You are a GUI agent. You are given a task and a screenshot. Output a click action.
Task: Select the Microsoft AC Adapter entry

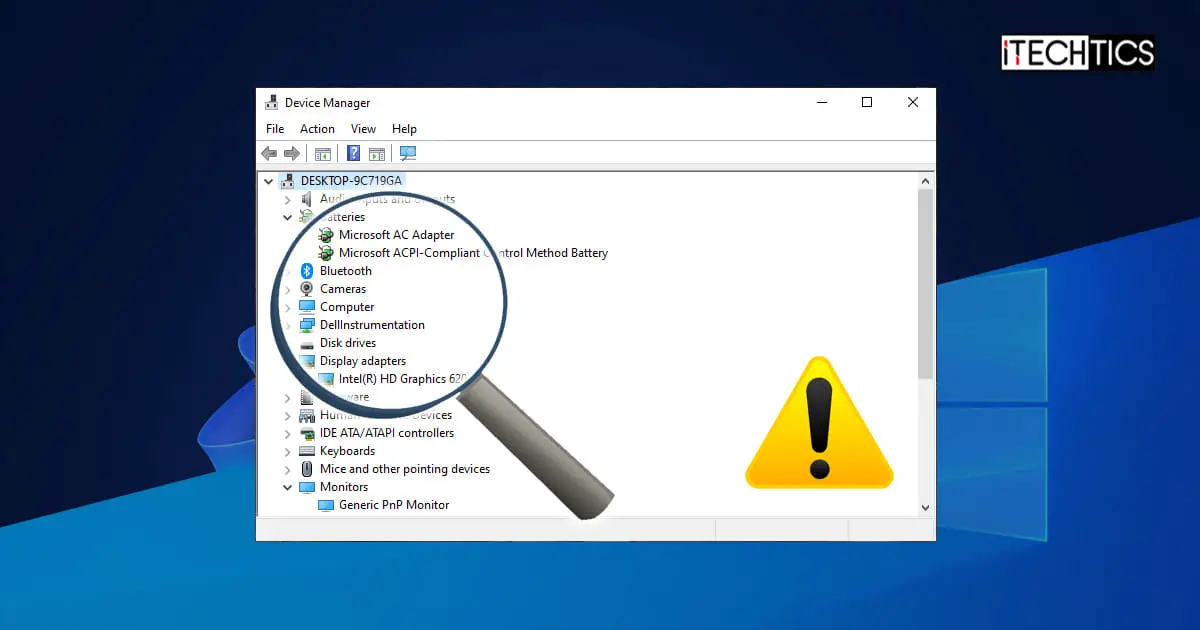coord(396,235)
